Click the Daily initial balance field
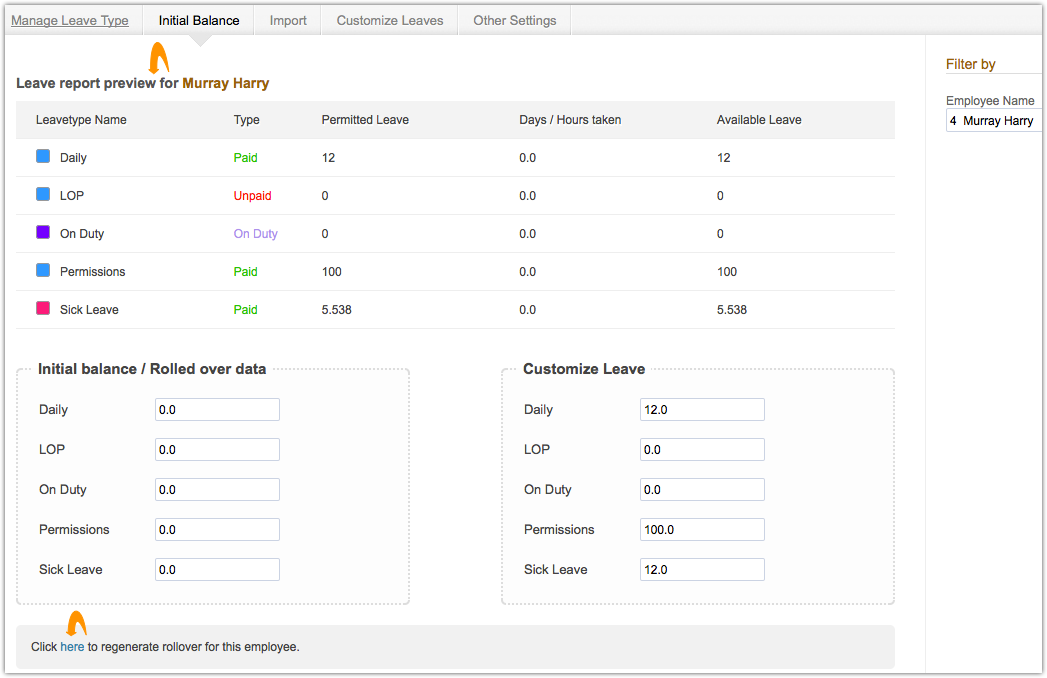The width and height of the screenshot is (1047, 678). click(217, 410)
